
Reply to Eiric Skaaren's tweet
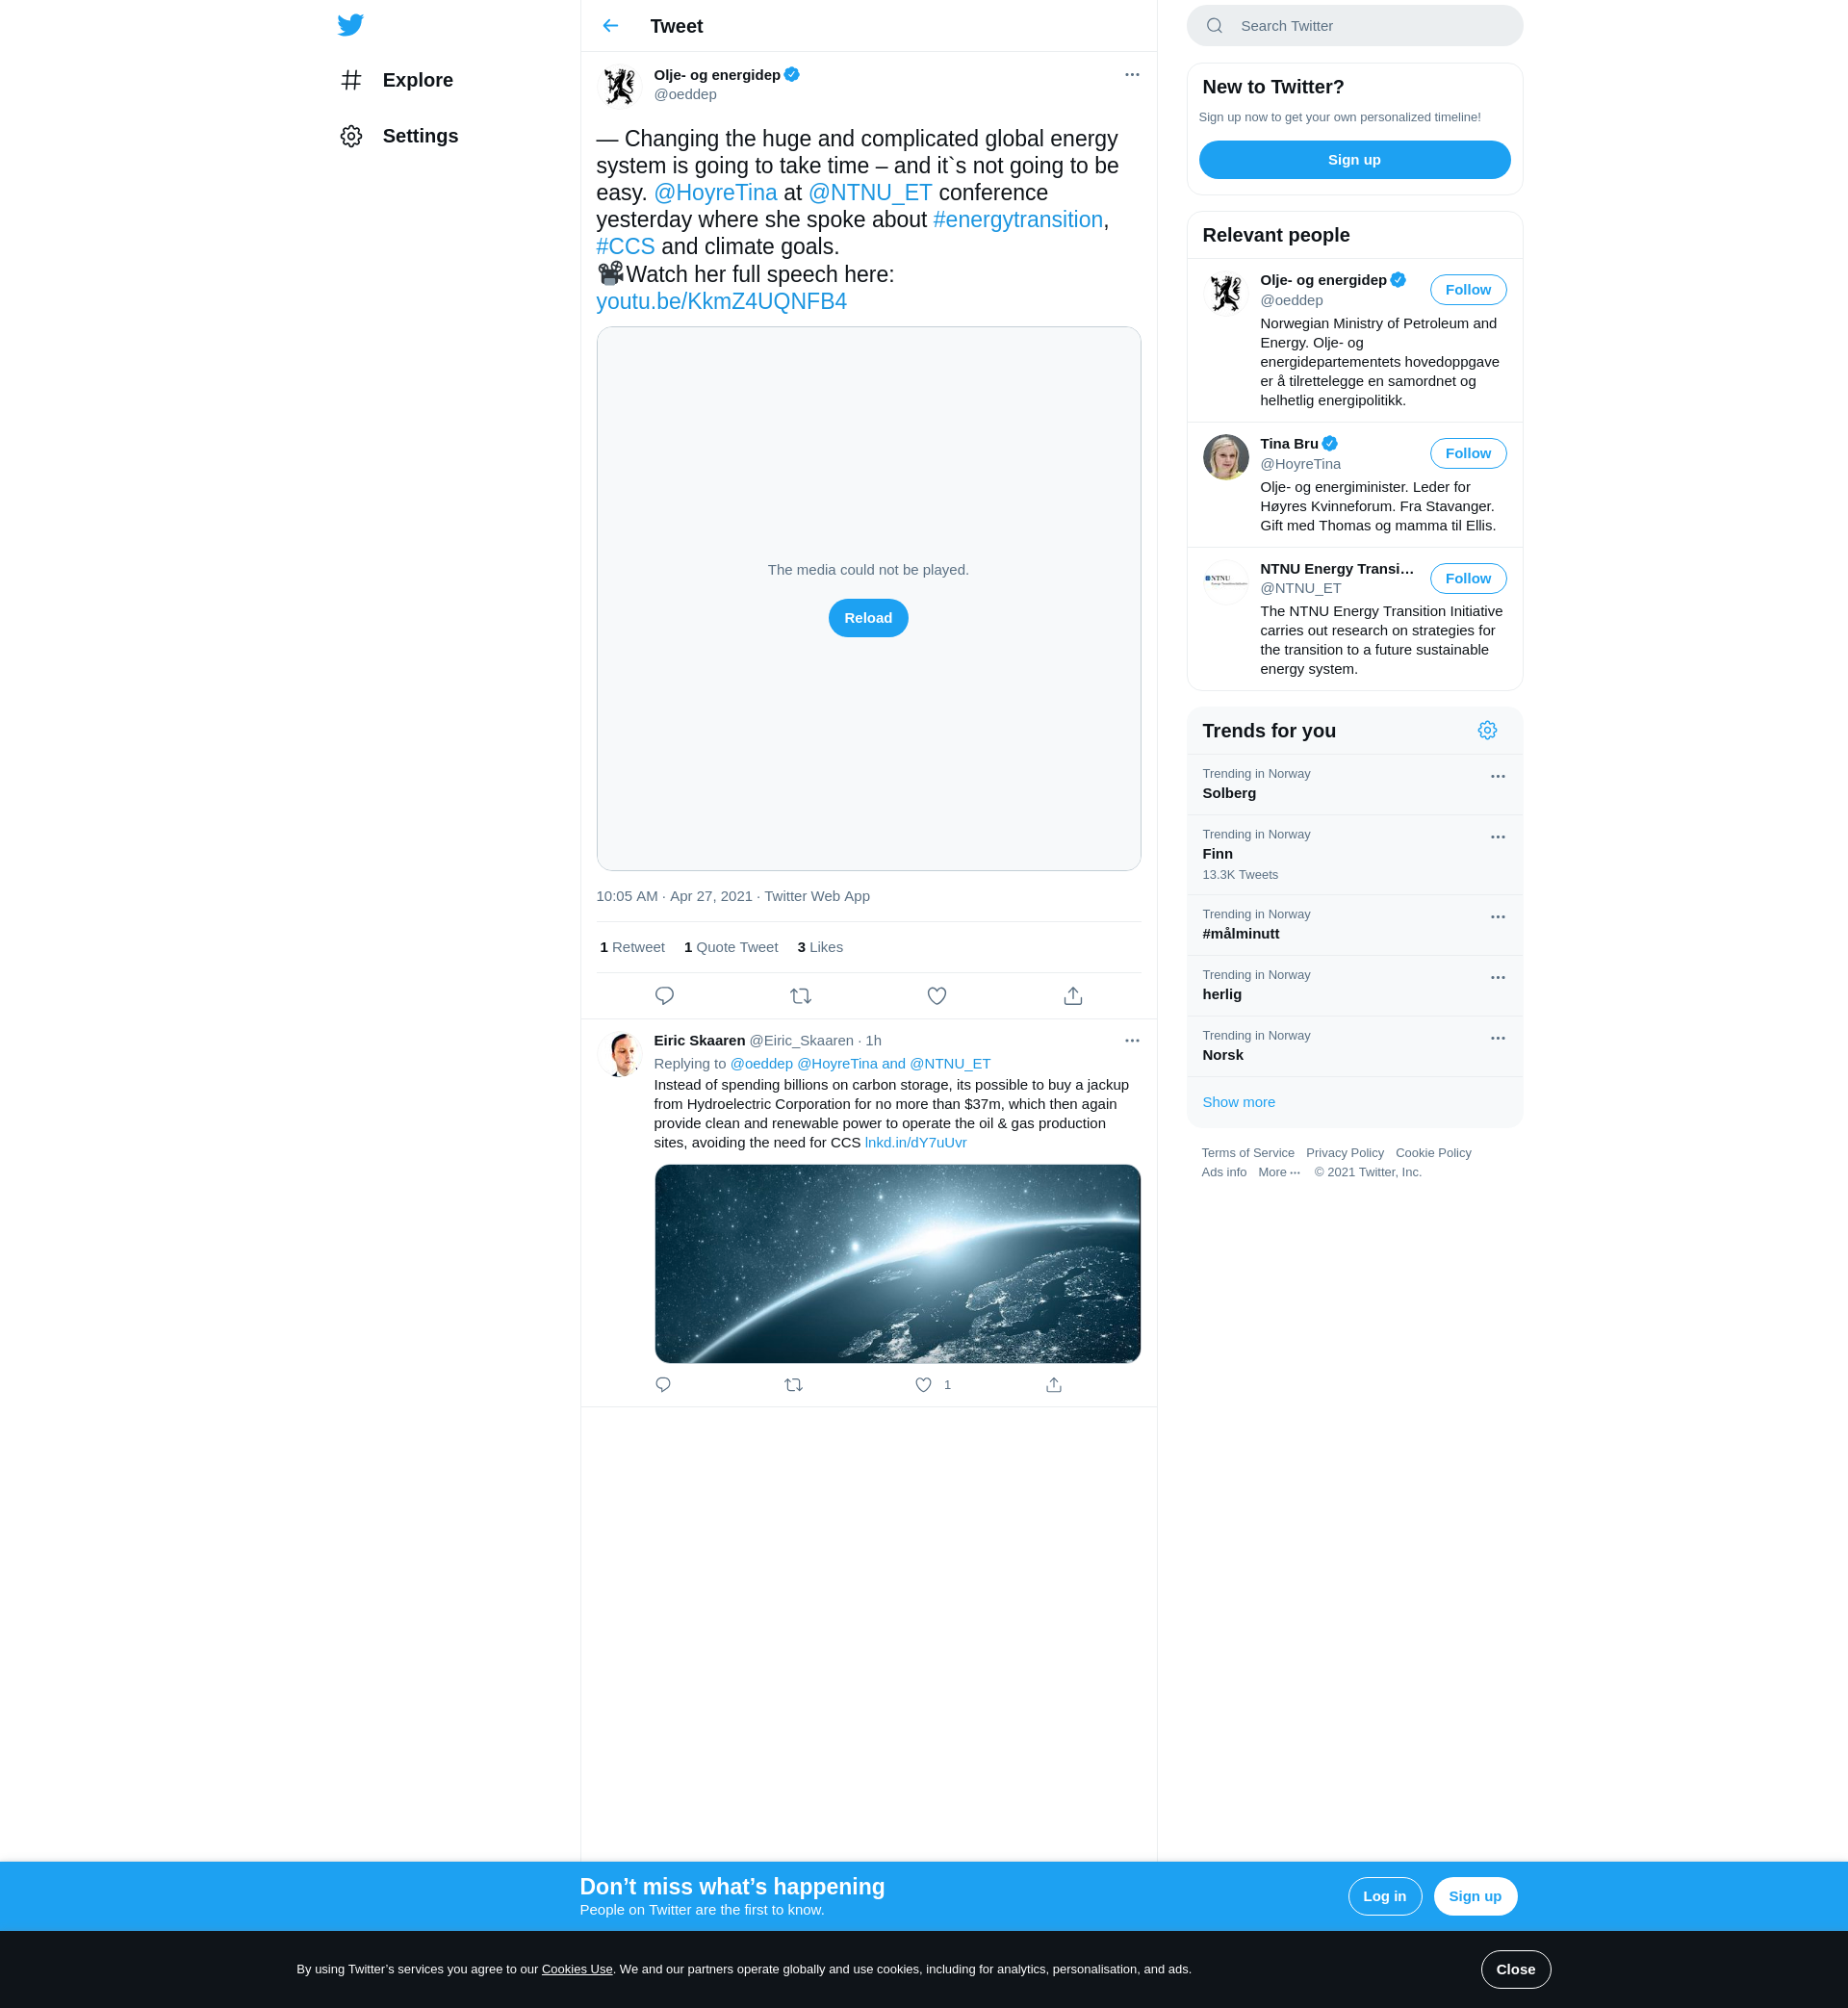point(663,1385)
